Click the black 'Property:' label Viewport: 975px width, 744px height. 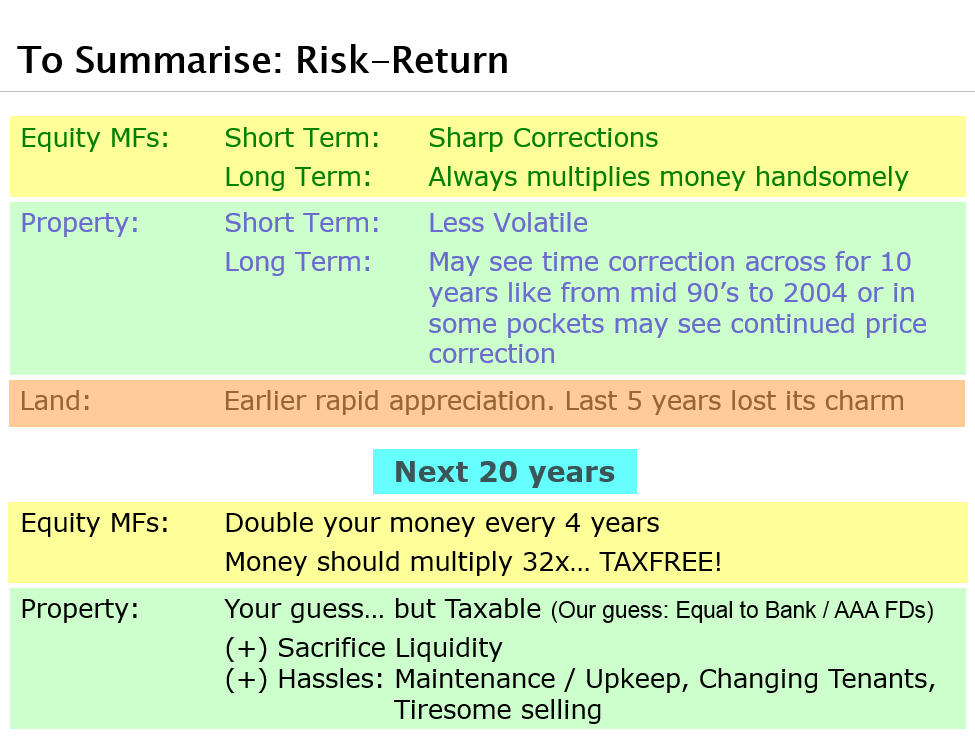pos(80,609)
